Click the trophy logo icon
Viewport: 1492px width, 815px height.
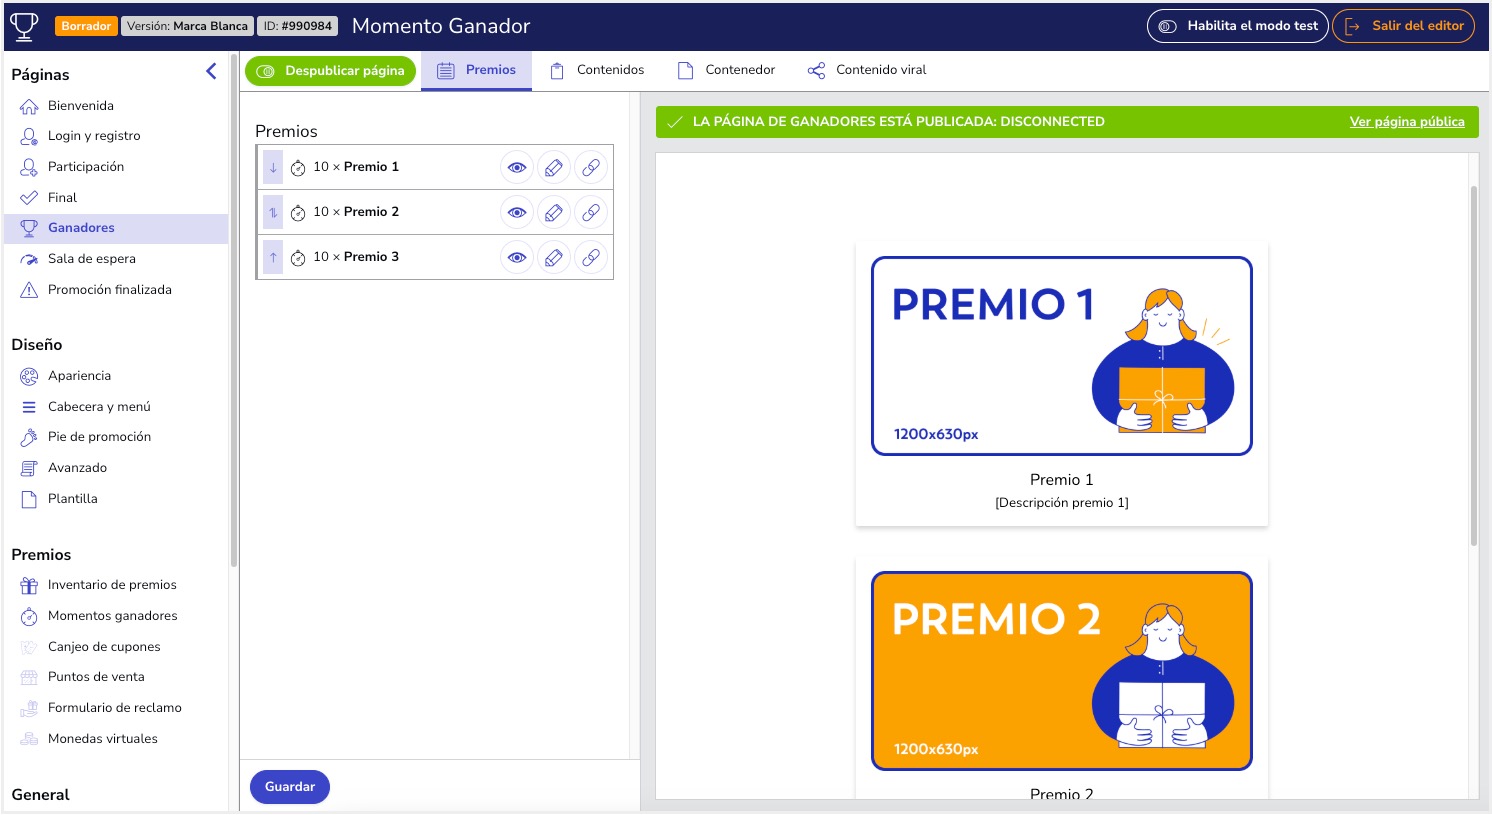click(x=24, y=26)
